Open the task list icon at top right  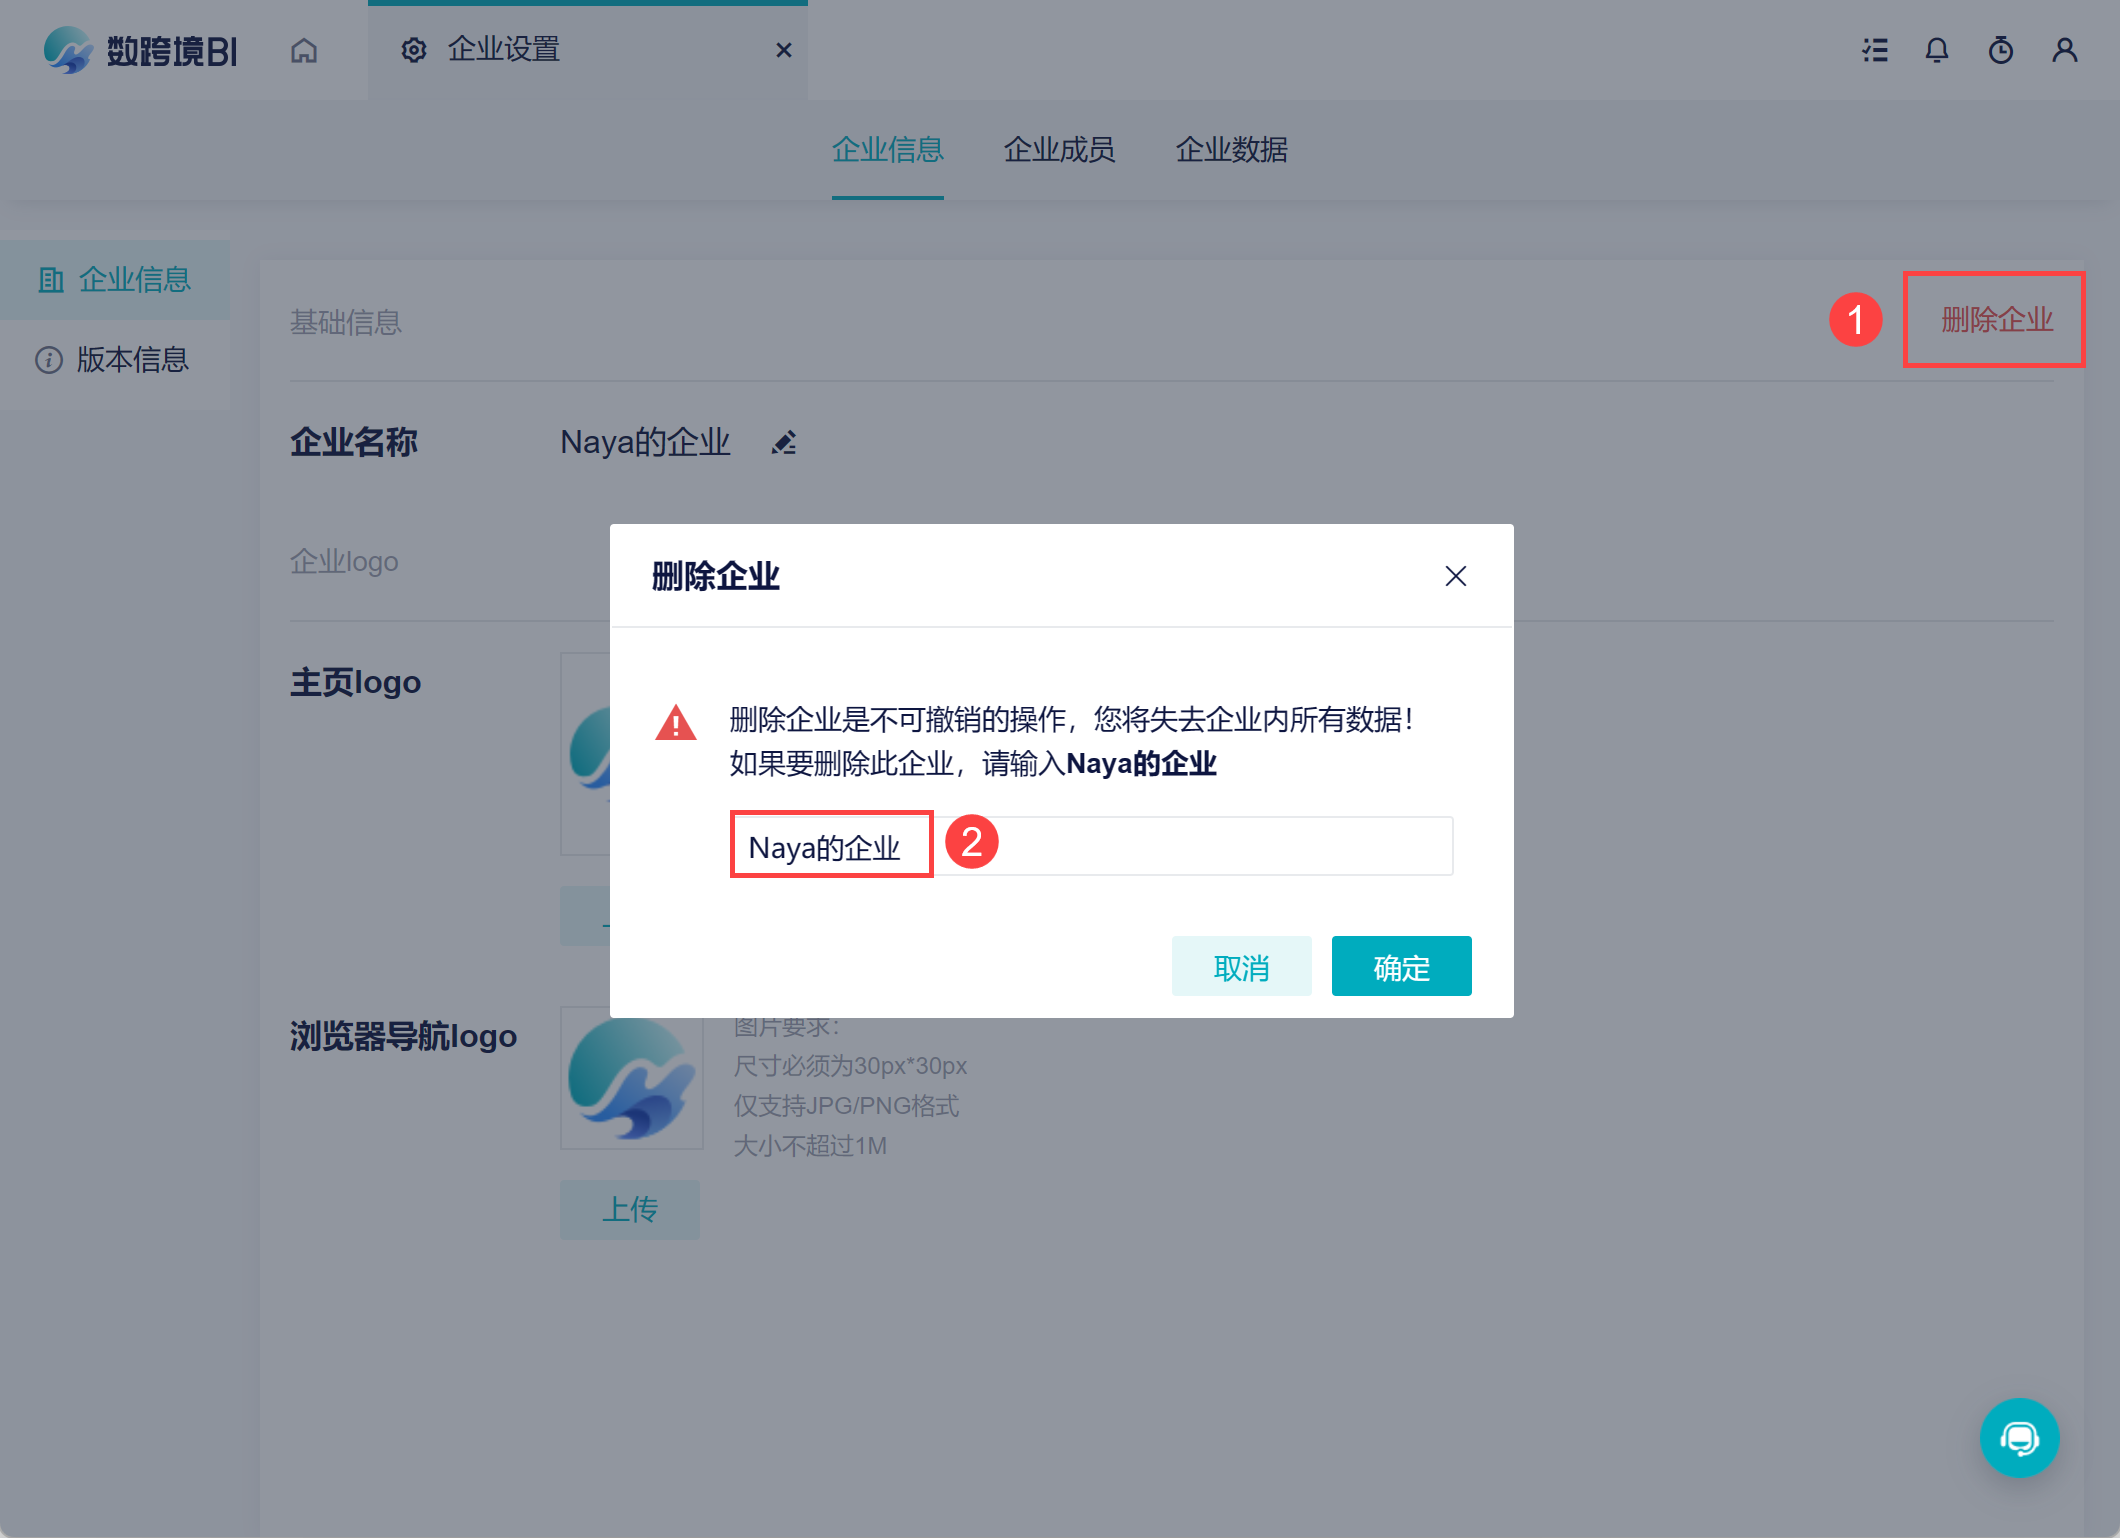click(1875, 50)
